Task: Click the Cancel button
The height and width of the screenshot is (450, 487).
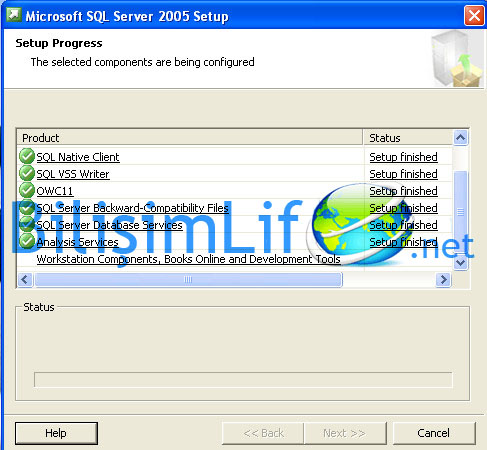Action: click(x=434, y=433)
